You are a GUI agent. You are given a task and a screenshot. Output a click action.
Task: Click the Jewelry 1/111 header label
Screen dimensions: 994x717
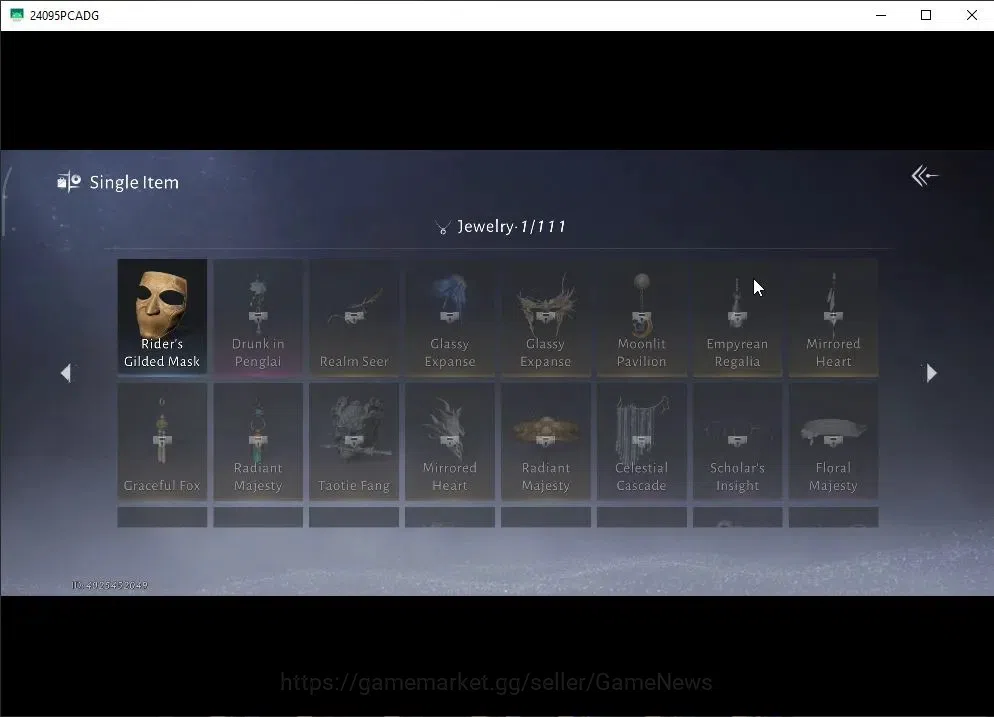[x=512, y=226]
